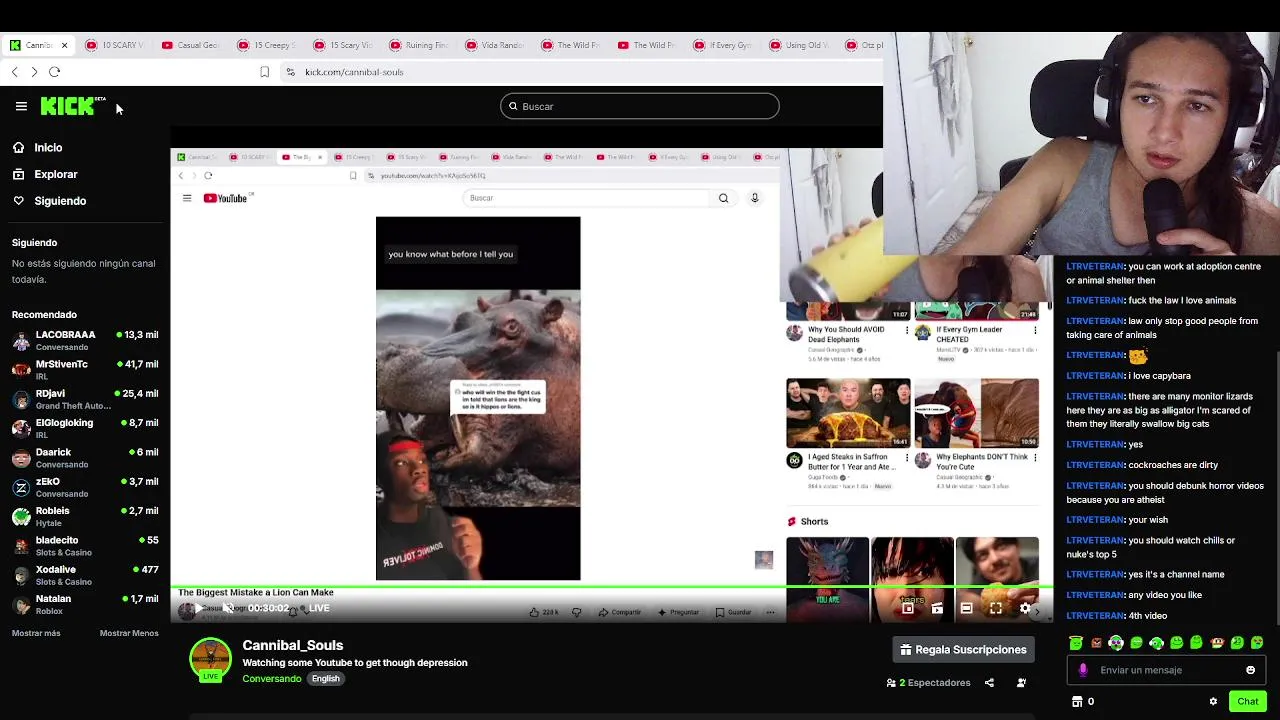Click 'Why Elephants DON'T Think You're Cute' video
This screenshot has width=1280, height=720.
(982, 462)
